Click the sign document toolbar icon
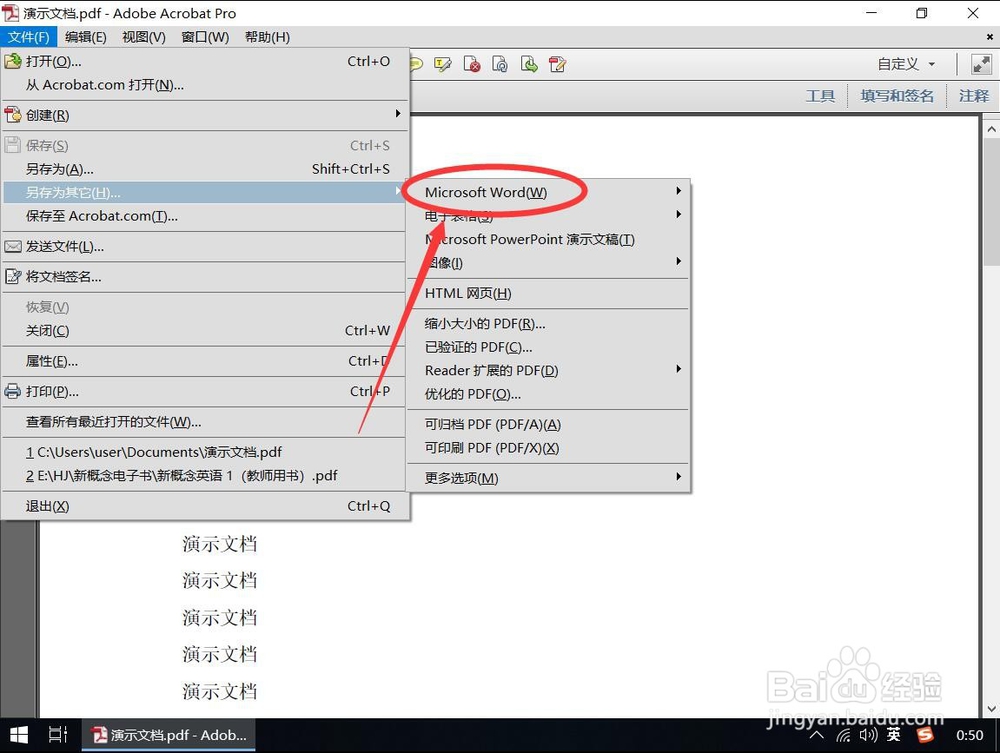The height and width of the screenshot is (753, 1000). tap(557, 63)
